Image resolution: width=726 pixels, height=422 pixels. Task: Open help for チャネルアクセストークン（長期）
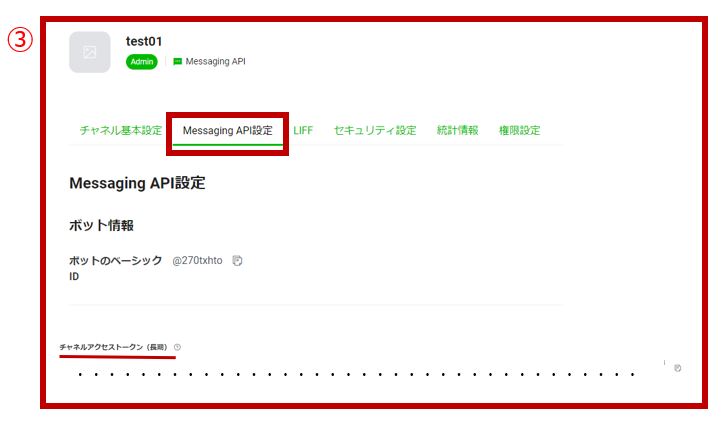point(177,347)
